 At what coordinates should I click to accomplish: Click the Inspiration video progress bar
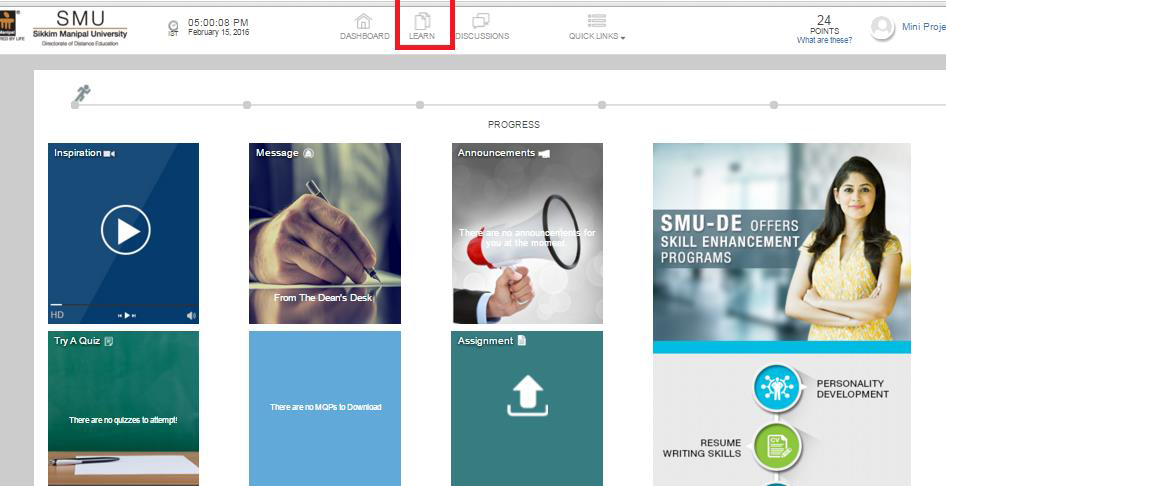pos(123,304)
